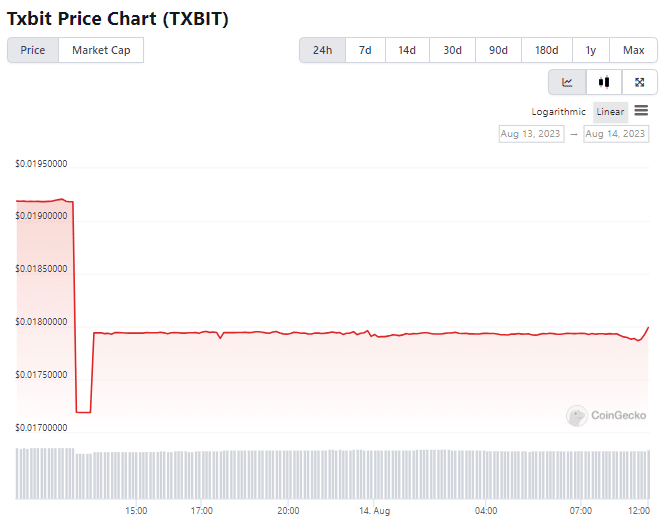Screen dimensions: 666x526
Task: Click the $0.01900000 axis label
Action: click(x=41, y=216)
